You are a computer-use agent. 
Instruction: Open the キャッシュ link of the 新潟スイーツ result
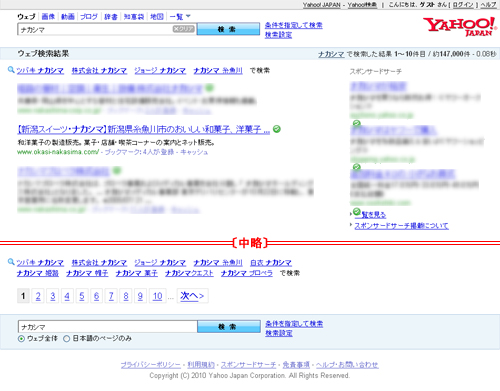194,152
